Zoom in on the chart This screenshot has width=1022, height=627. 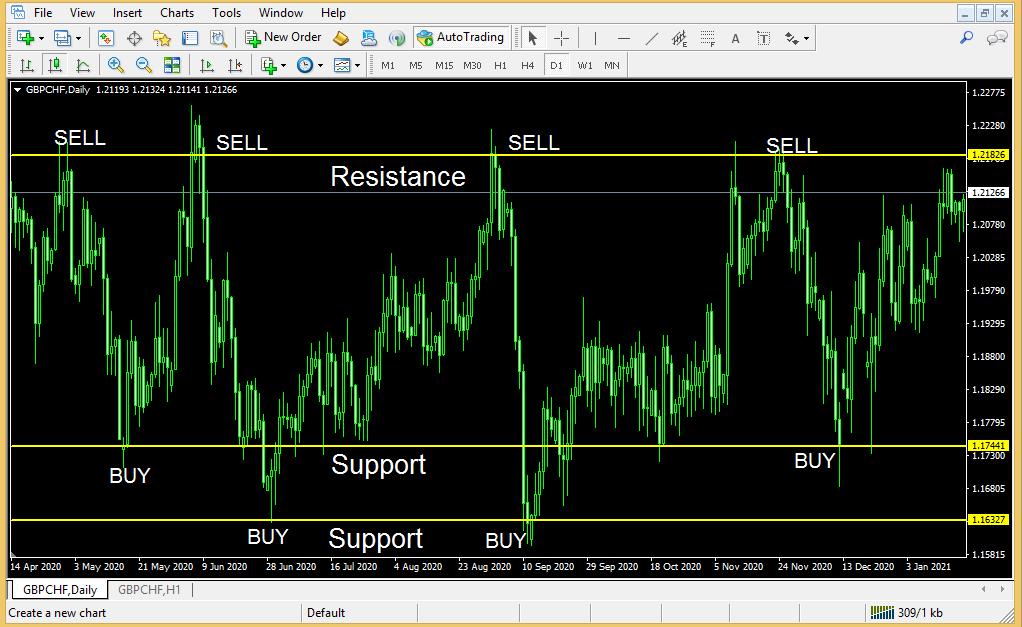(116, 65)
